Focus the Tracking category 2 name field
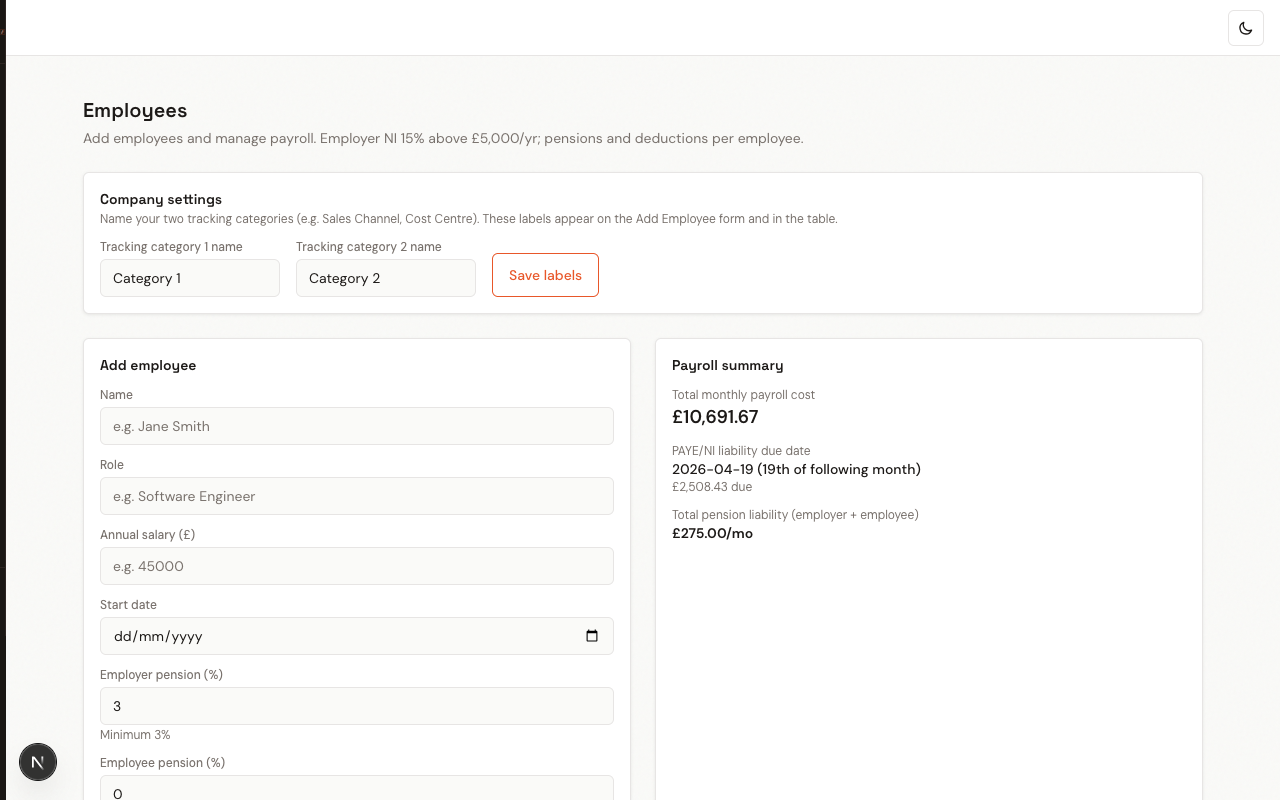1280x800 pixels. point(385,278)
